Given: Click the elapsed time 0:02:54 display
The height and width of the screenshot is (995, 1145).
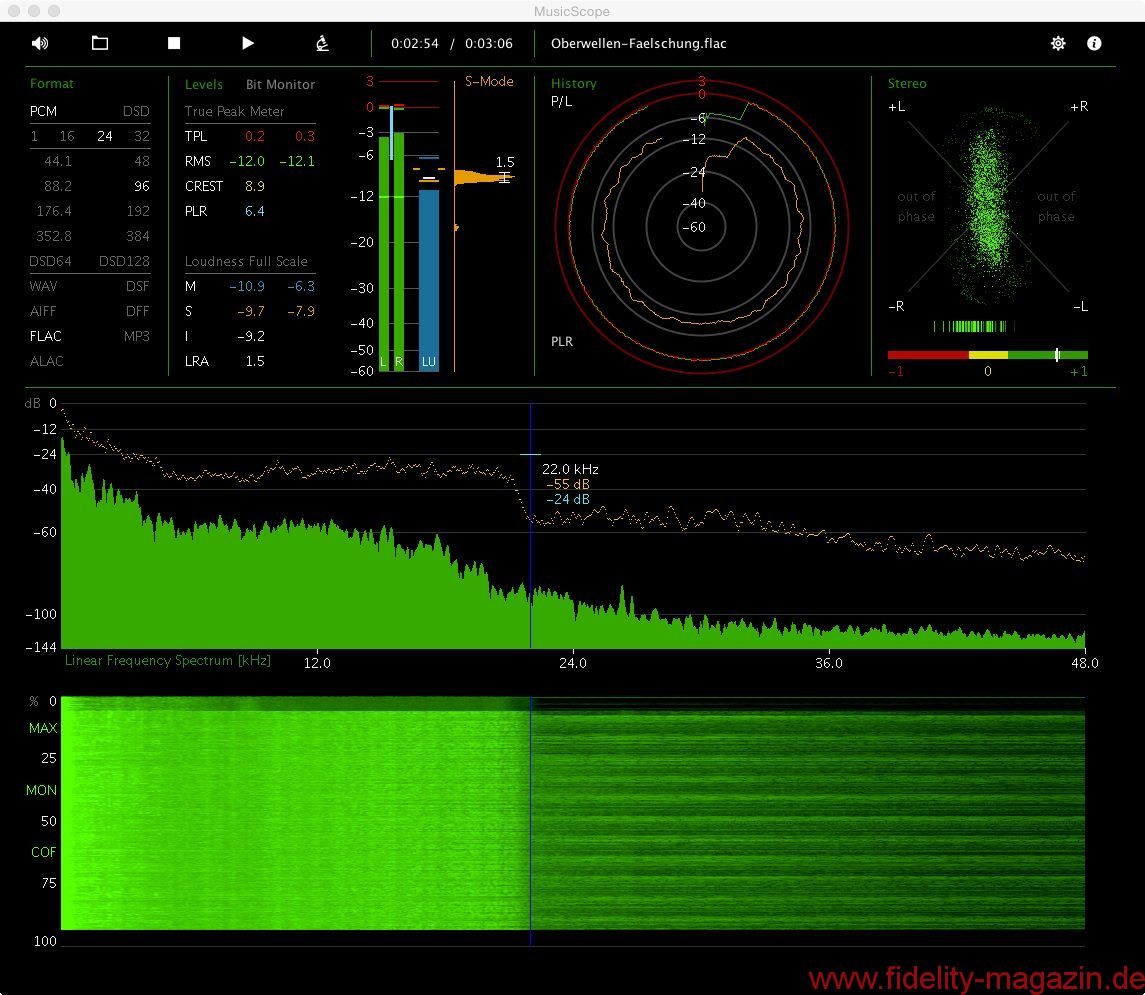Looking at the screenshot, I should pos(415,44).
